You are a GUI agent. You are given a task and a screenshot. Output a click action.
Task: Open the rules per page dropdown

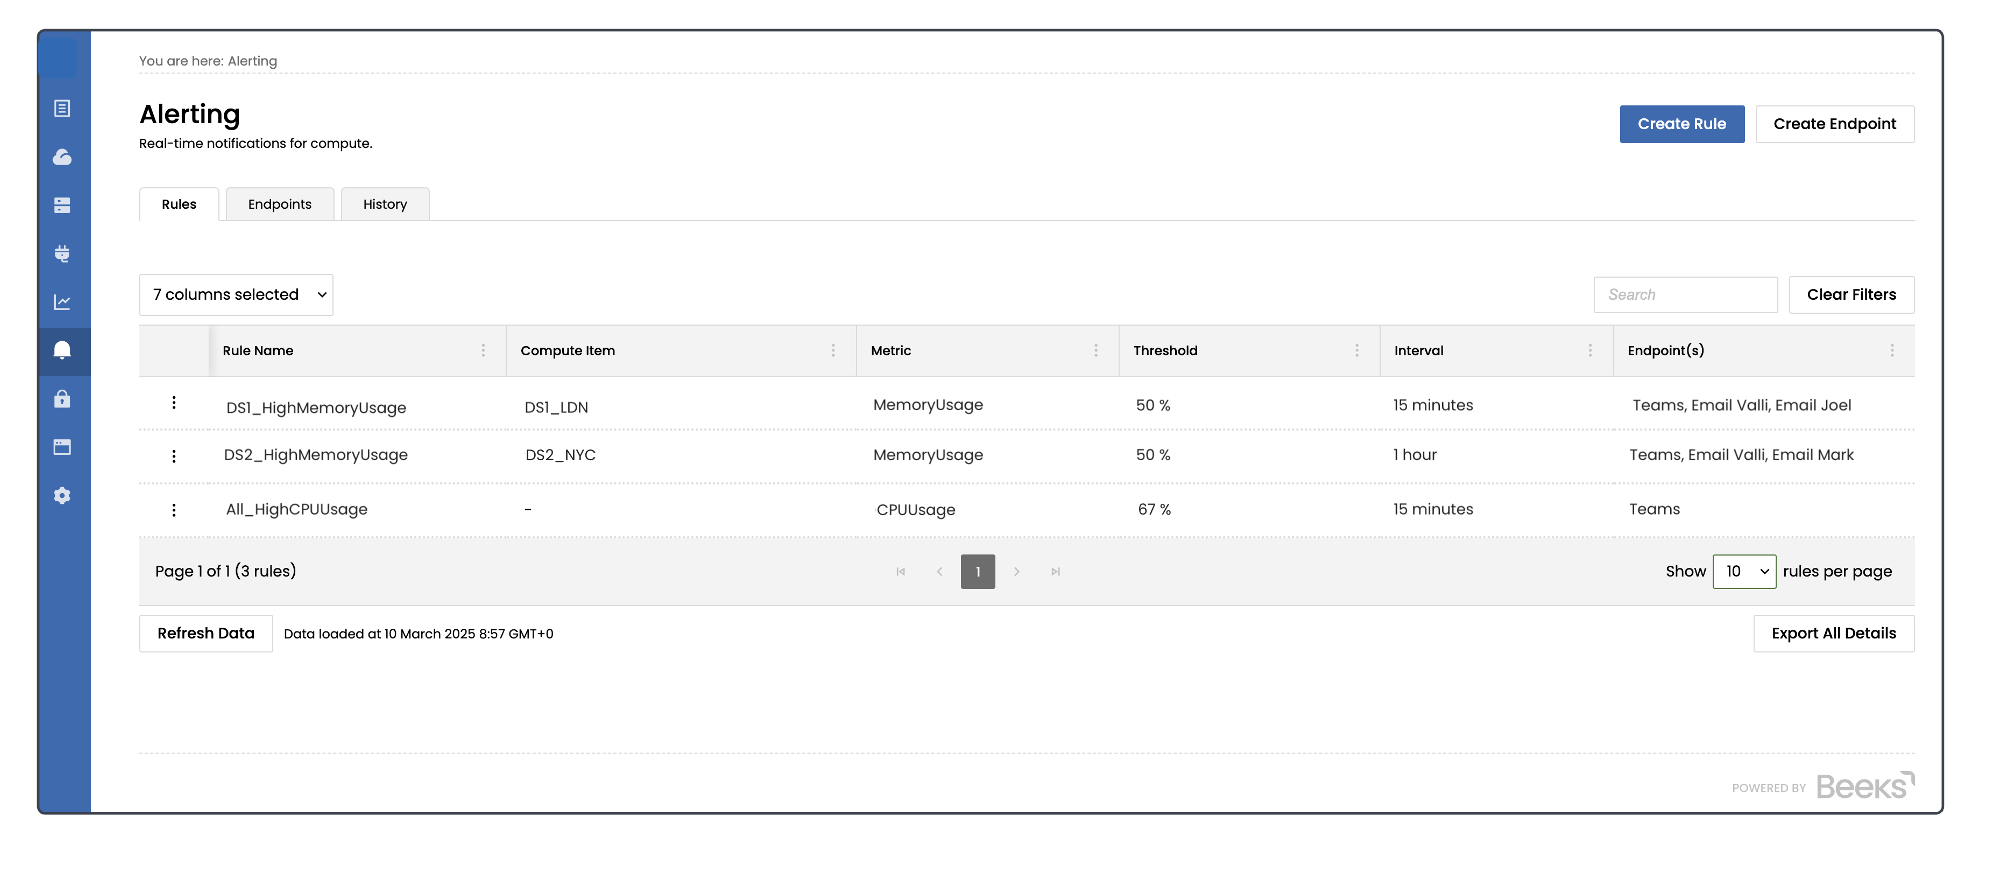1744,572
